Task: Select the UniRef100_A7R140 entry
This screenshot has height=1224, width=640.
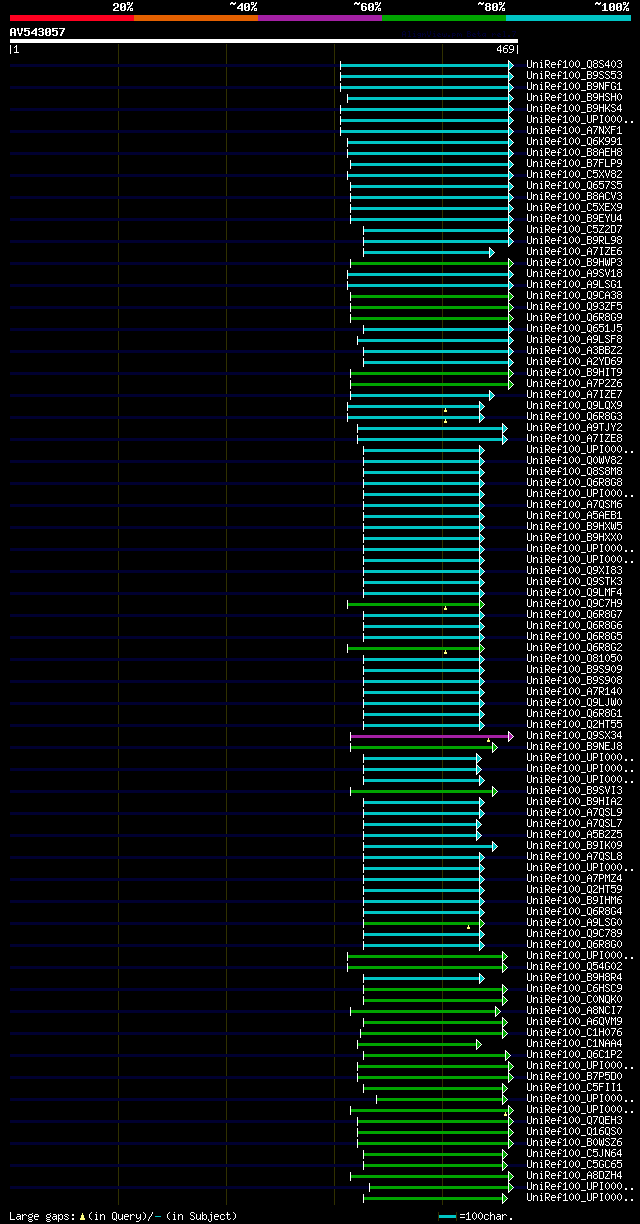Action: (574, 691)
